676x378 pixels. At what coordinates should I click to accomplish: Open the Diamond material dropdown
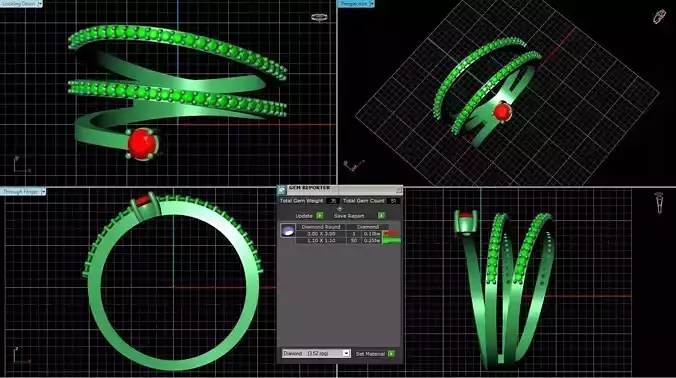[x=346, y=353]
